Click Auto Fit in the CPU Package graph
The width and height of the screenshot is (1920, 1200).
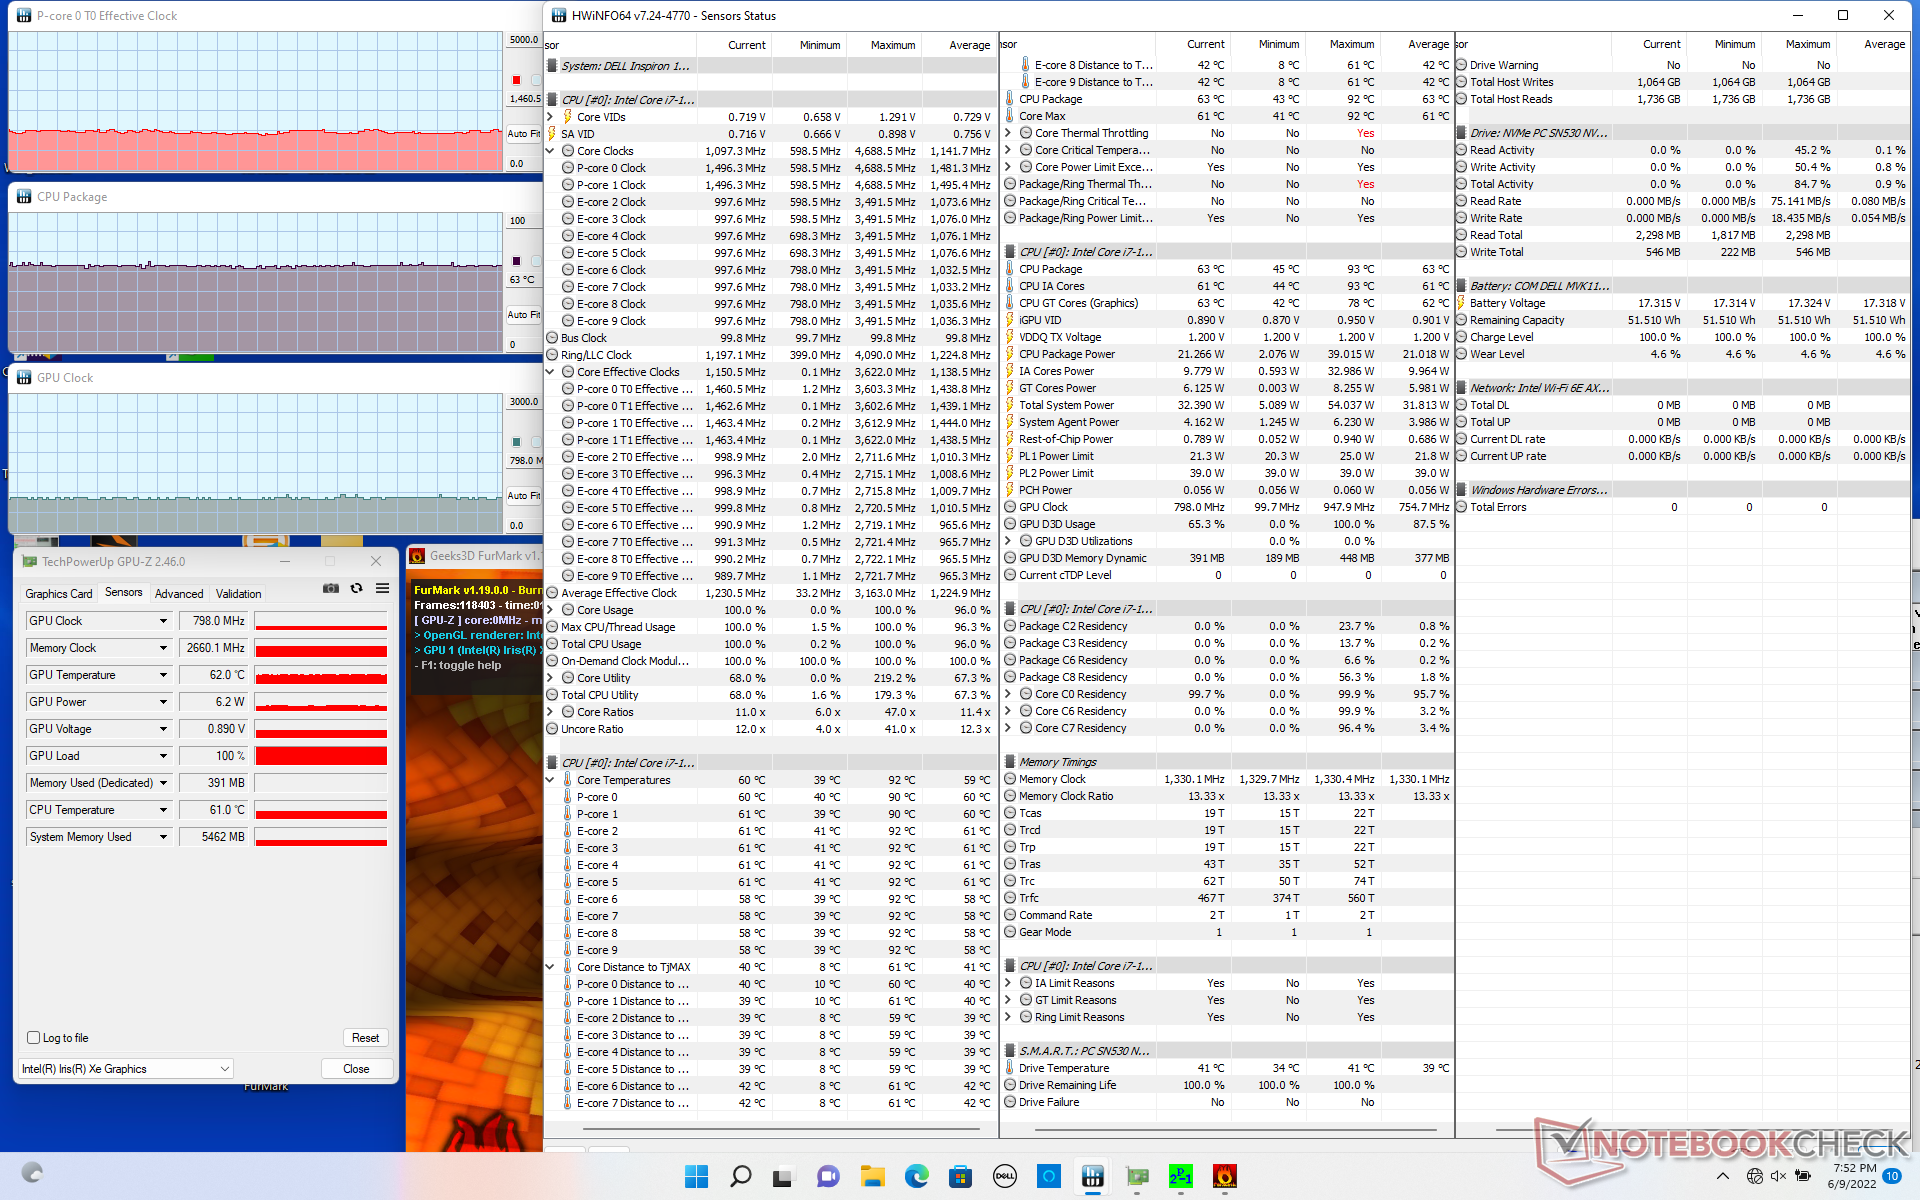522,314
